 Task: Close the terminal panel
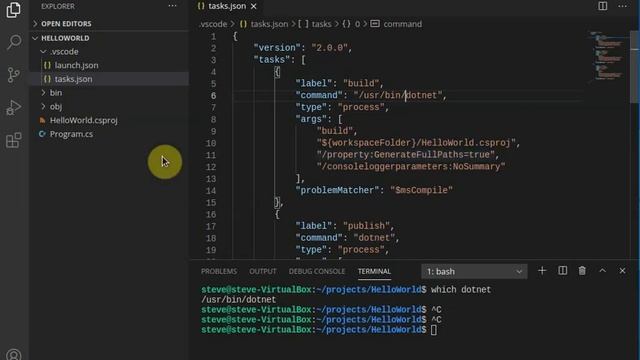622,271
